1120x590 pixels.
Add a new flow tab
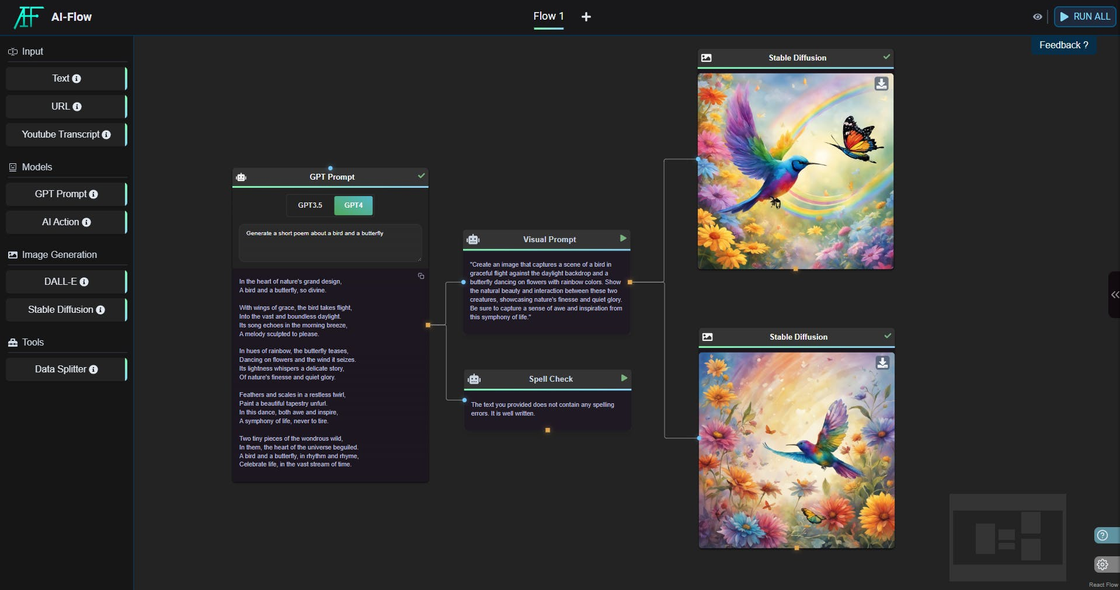coord(586,17)
